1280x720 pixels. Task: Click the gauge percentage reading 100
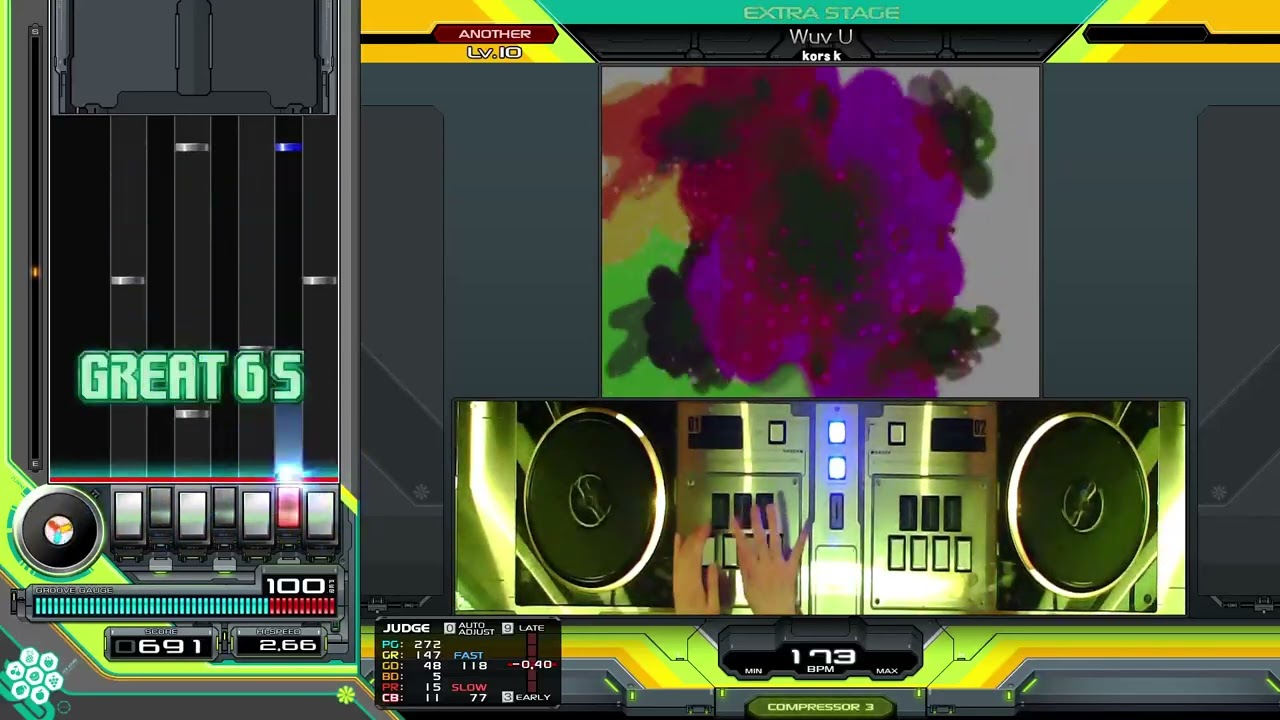point(295,586)
